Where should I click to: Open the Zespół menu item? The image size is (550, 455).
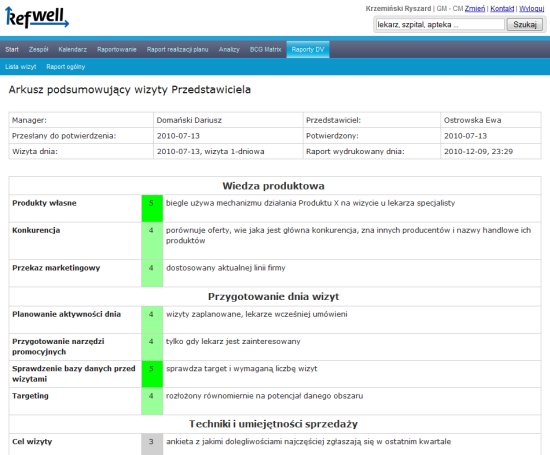pyautogui.click(x=39, y=49)
